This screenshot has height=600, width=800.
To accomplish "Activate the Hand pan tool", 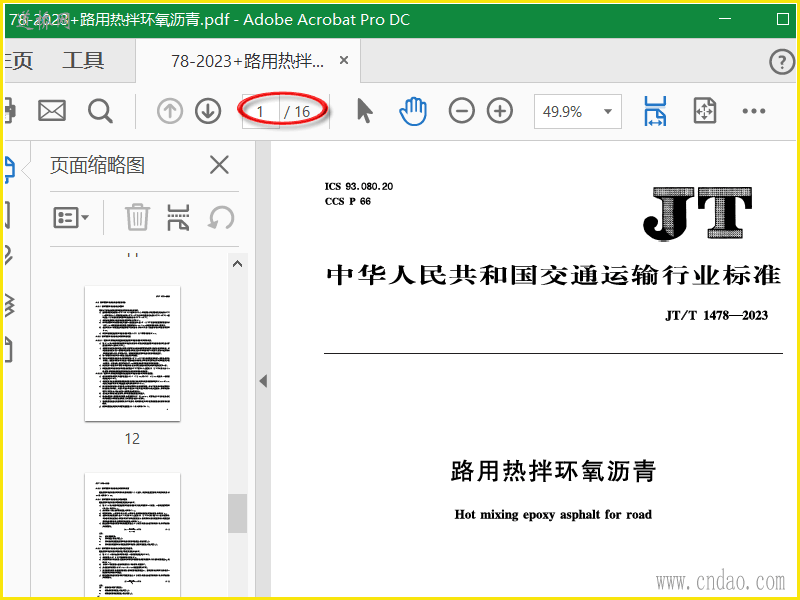I will (413, 111).
